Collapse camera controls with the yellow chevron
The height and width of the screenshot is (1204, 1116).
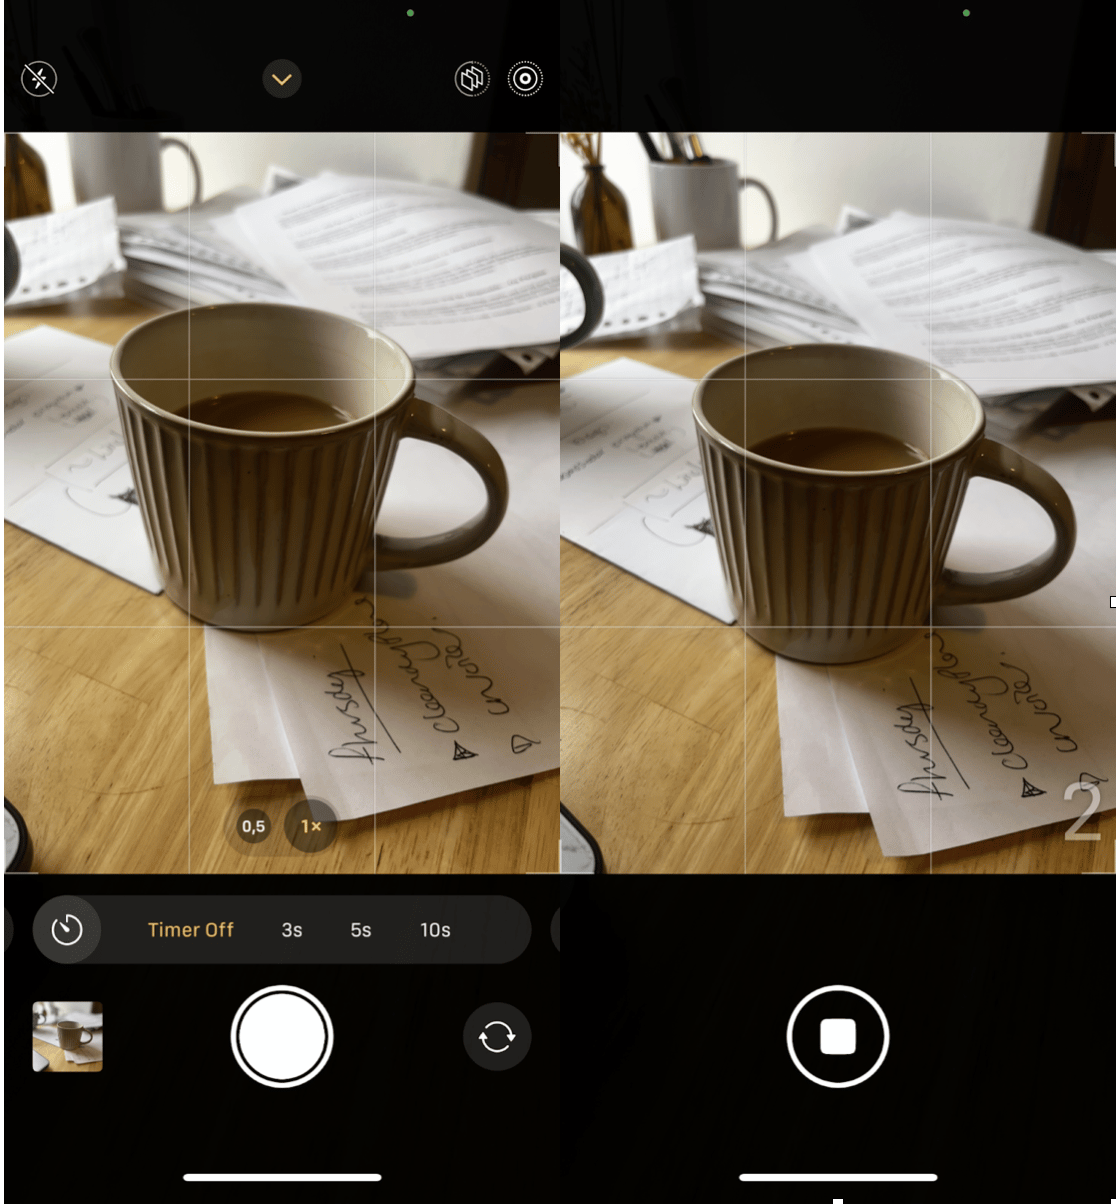[282, 79]
